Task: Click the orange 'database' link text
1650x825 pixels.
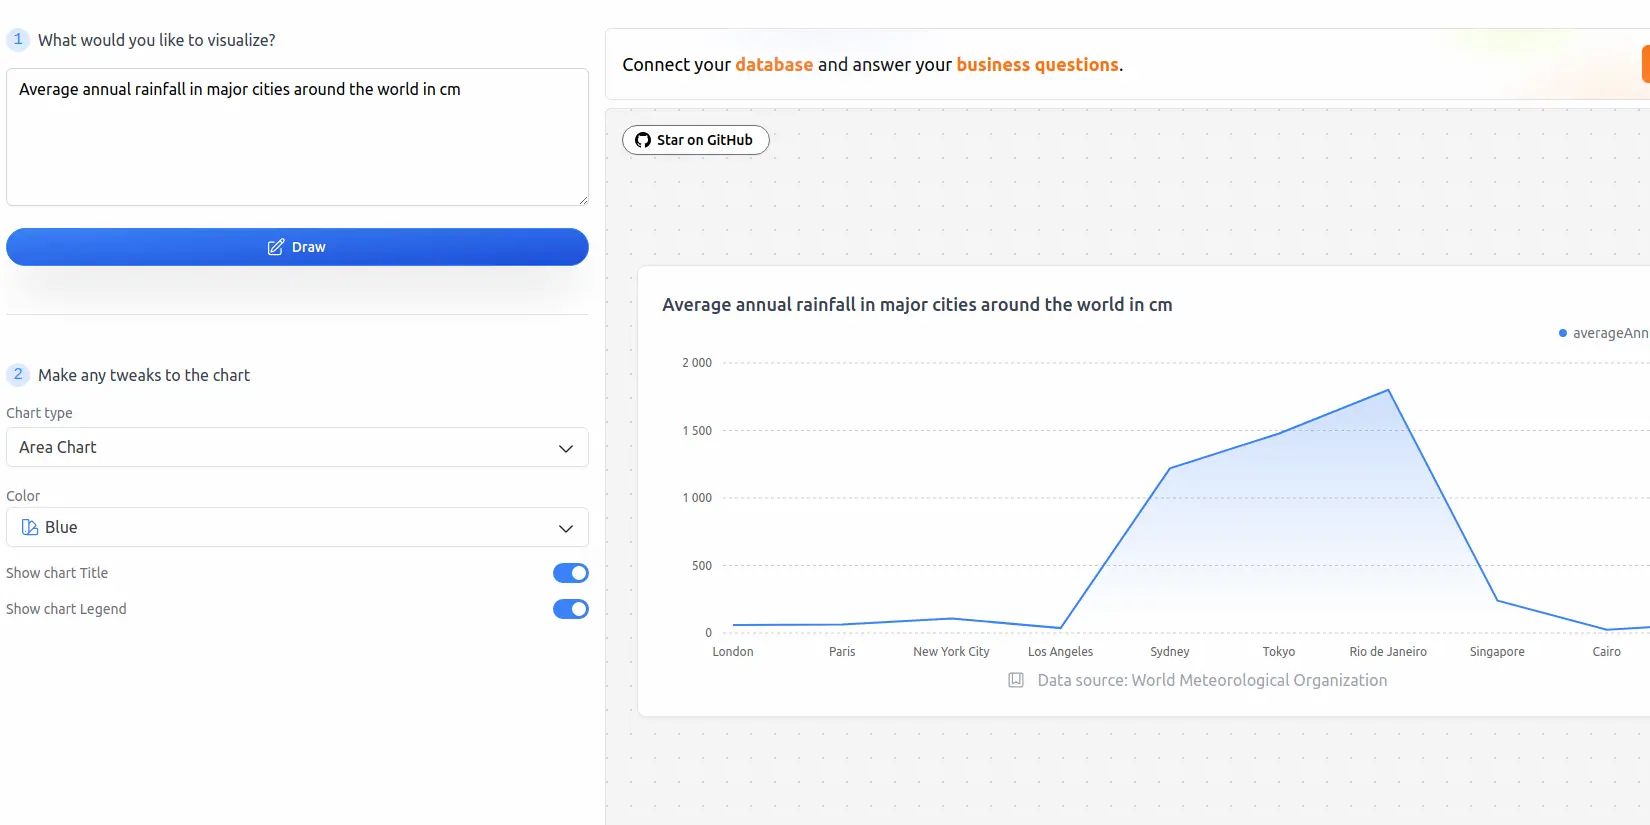Action: click(x=774, y=65)
